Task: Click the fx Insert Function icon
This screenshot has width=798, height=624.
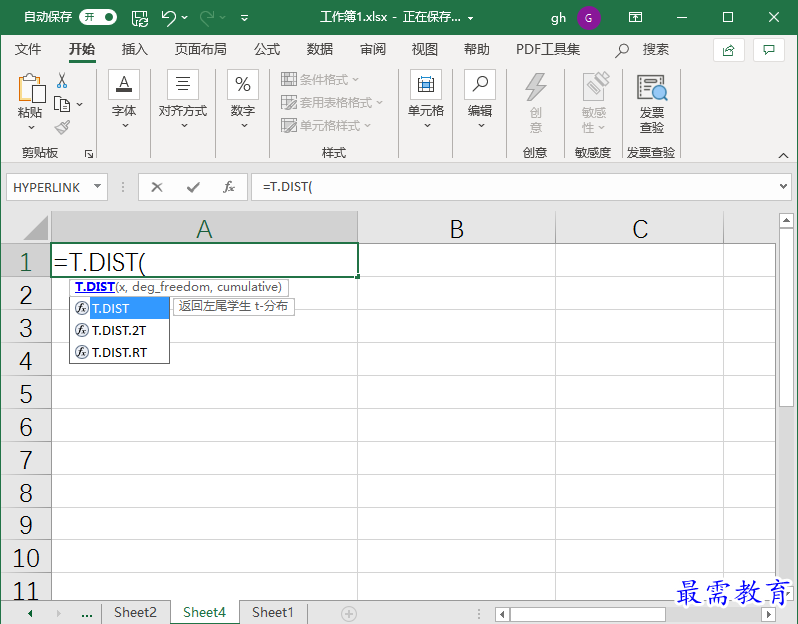Action: 229,187
